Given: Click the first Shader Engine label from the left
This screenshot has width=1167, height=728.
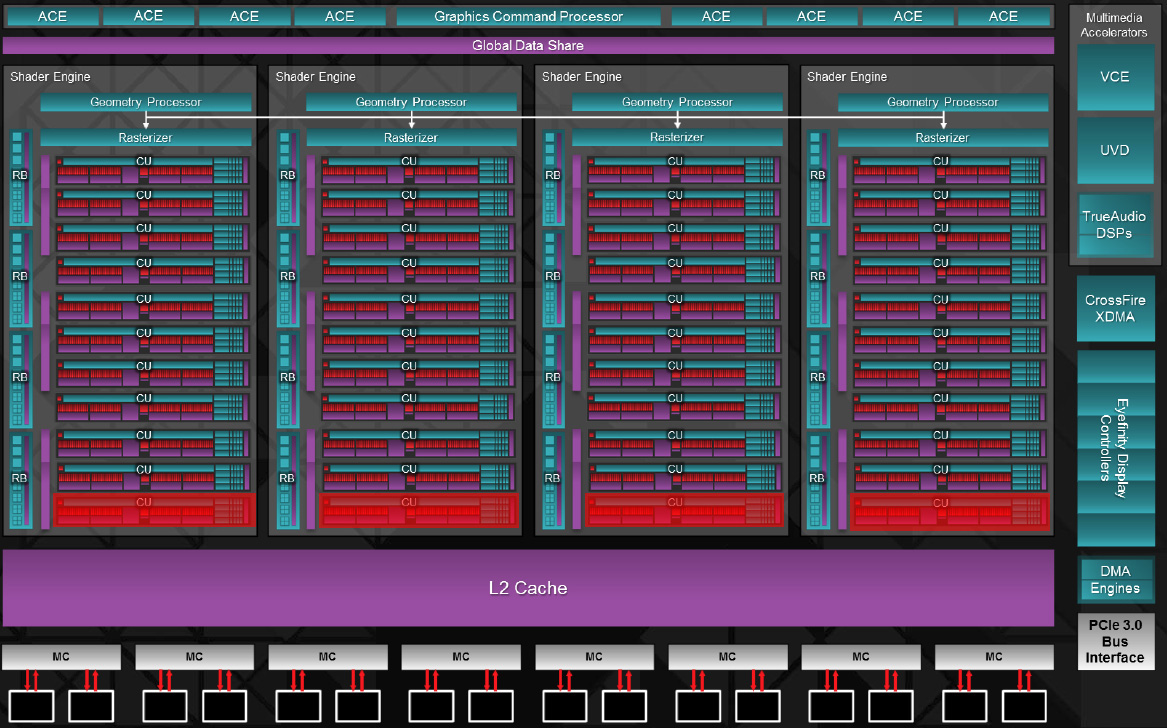Looking at the screenshot, I should 51,77.
